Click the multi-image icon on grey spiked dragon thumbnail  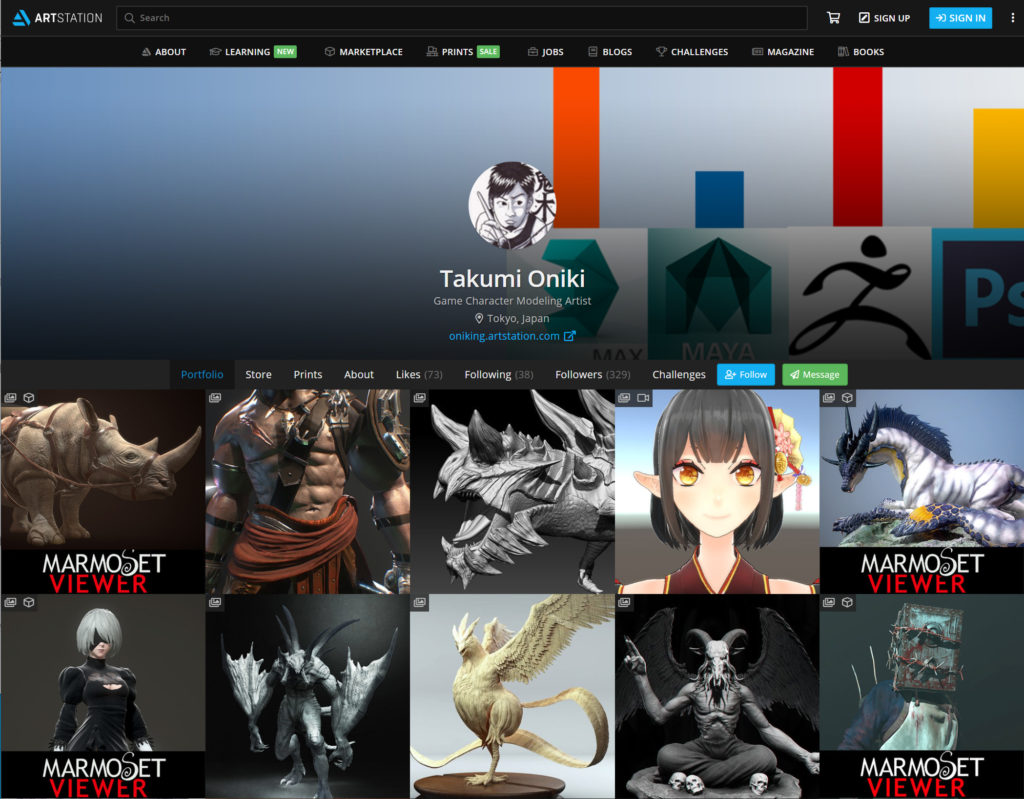pyautogui.click(x=420, y=398)
